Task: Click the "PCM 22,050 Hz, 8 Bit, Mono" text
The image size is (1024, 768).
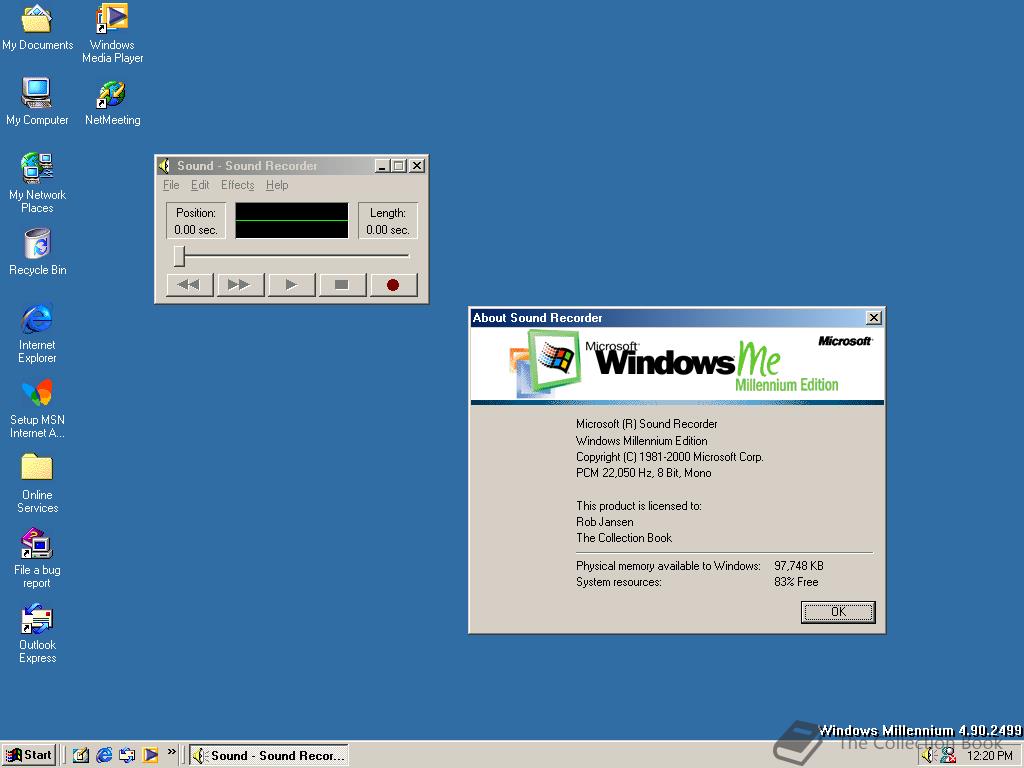Action: tap(643, 473)
